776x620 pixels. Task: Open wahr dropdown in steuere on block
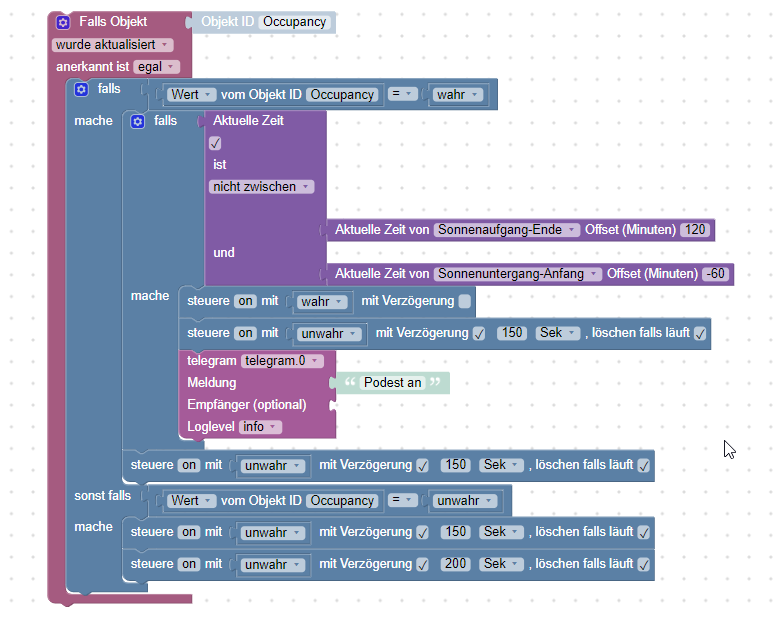pos(322,302)
